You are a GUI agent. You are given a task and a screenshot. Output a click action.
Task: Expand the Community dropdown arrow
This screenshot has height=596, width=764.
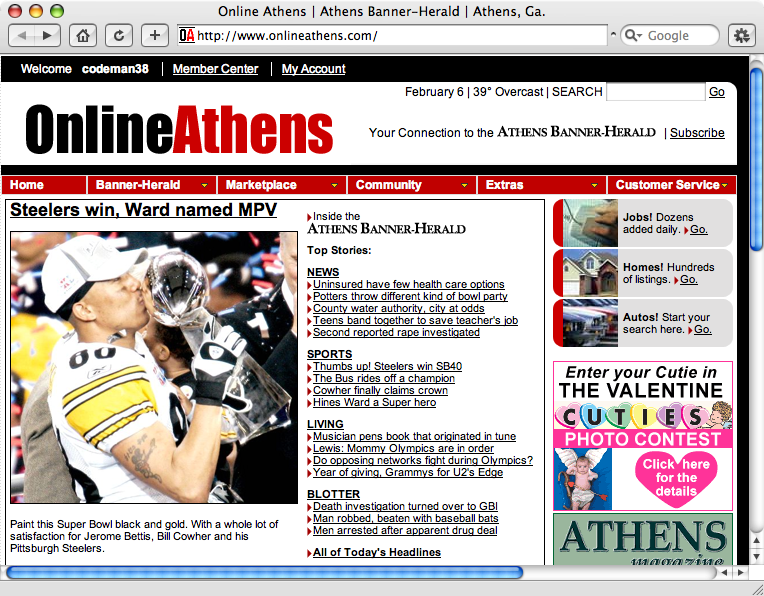(x=464, y=185)
